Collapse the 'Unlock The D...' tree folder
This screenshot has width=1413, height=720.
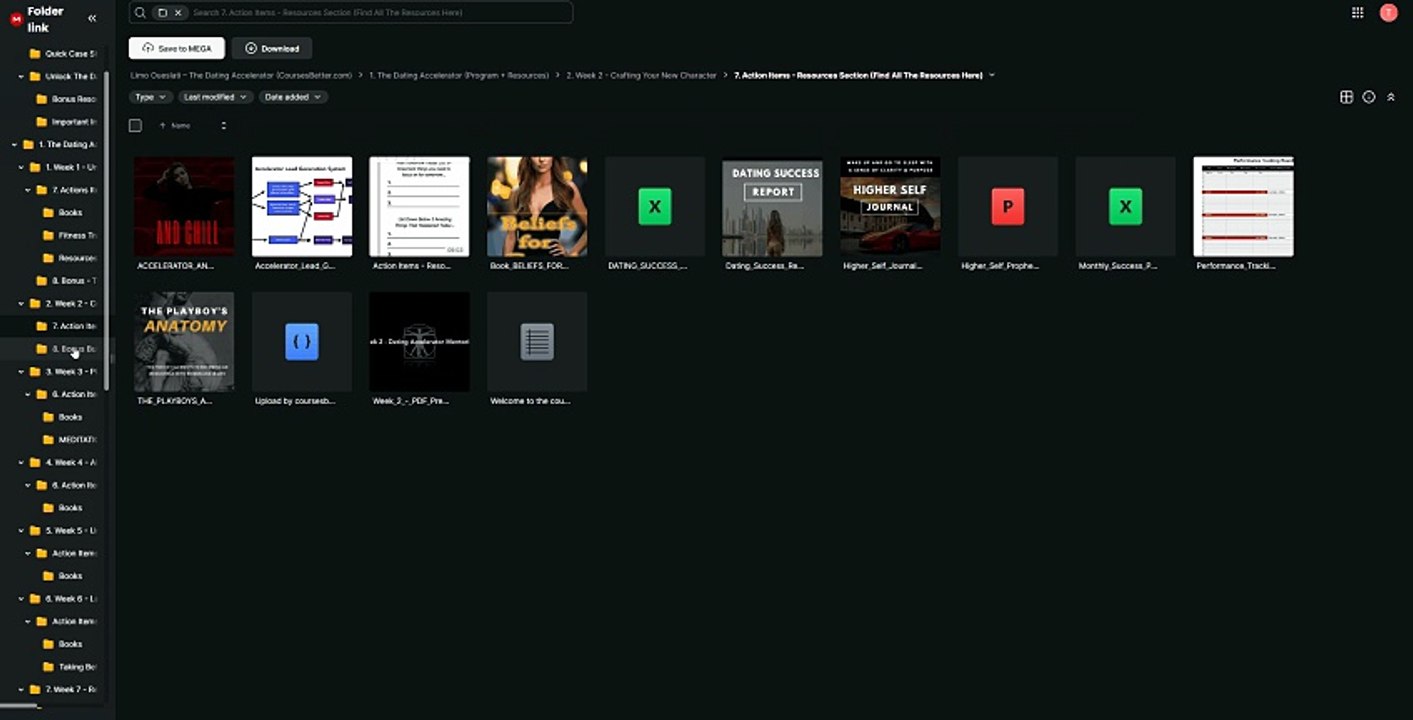point(21,76)
